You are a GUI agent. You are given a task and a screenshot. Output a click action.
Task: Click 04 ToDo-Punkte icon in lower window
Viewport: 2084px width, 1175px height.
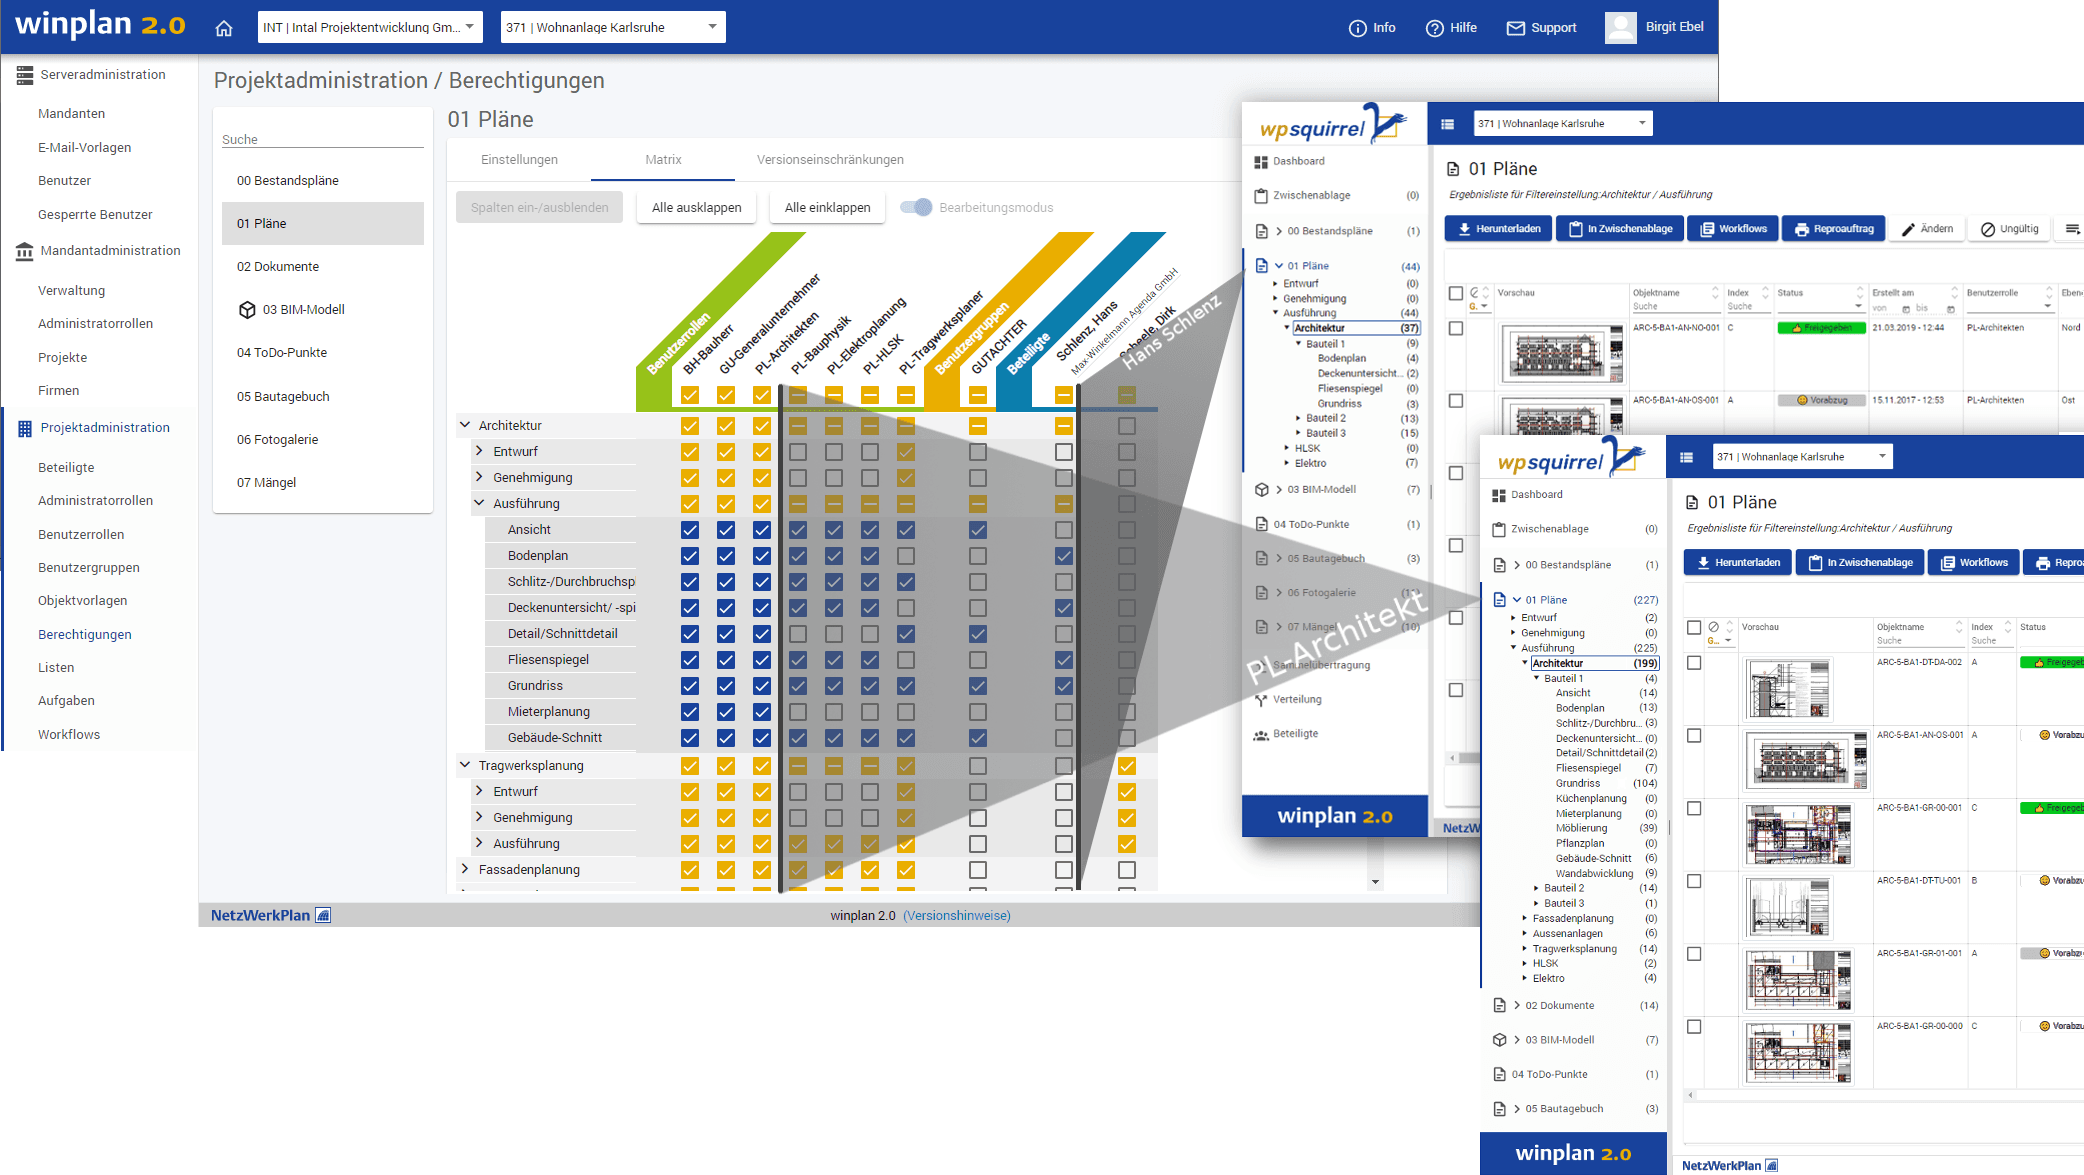pyautogui.click(x=1499, y=1075)
